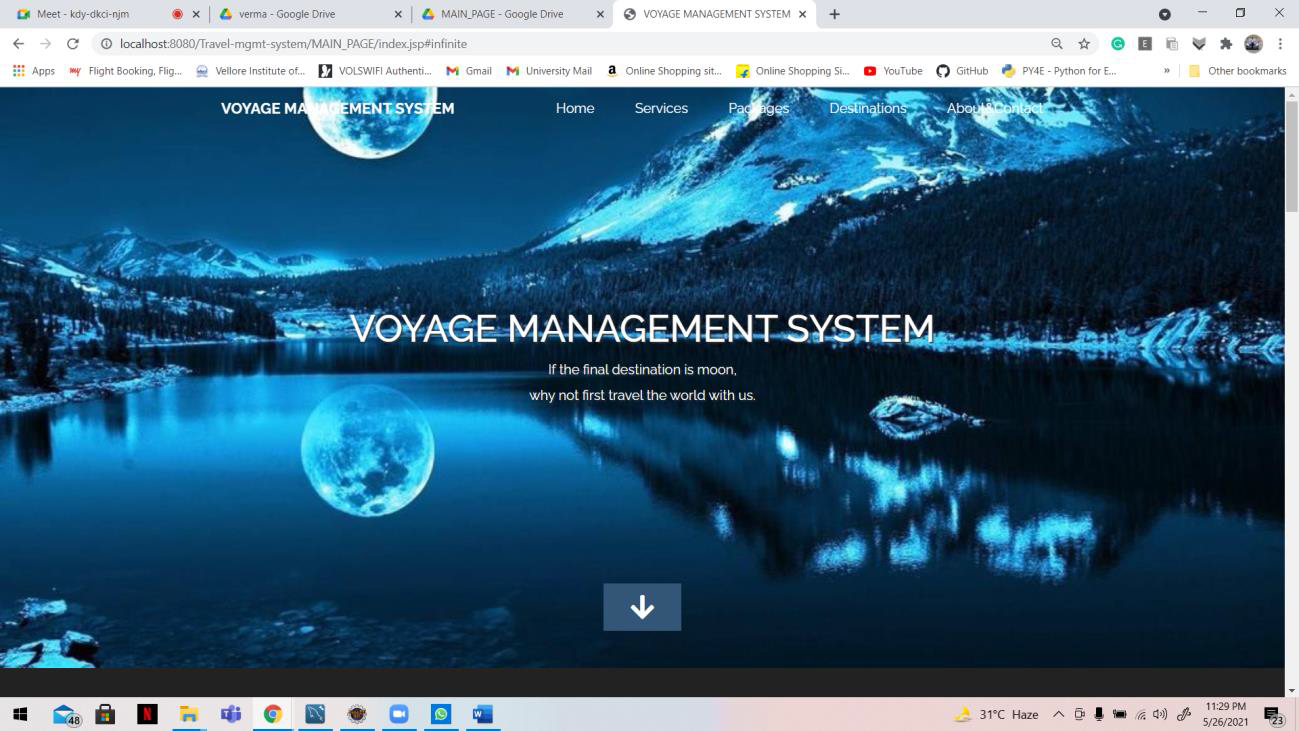Open the Chrome Extensions puzzle icon
1299x731 pixels.
(x=1226, y=44)
